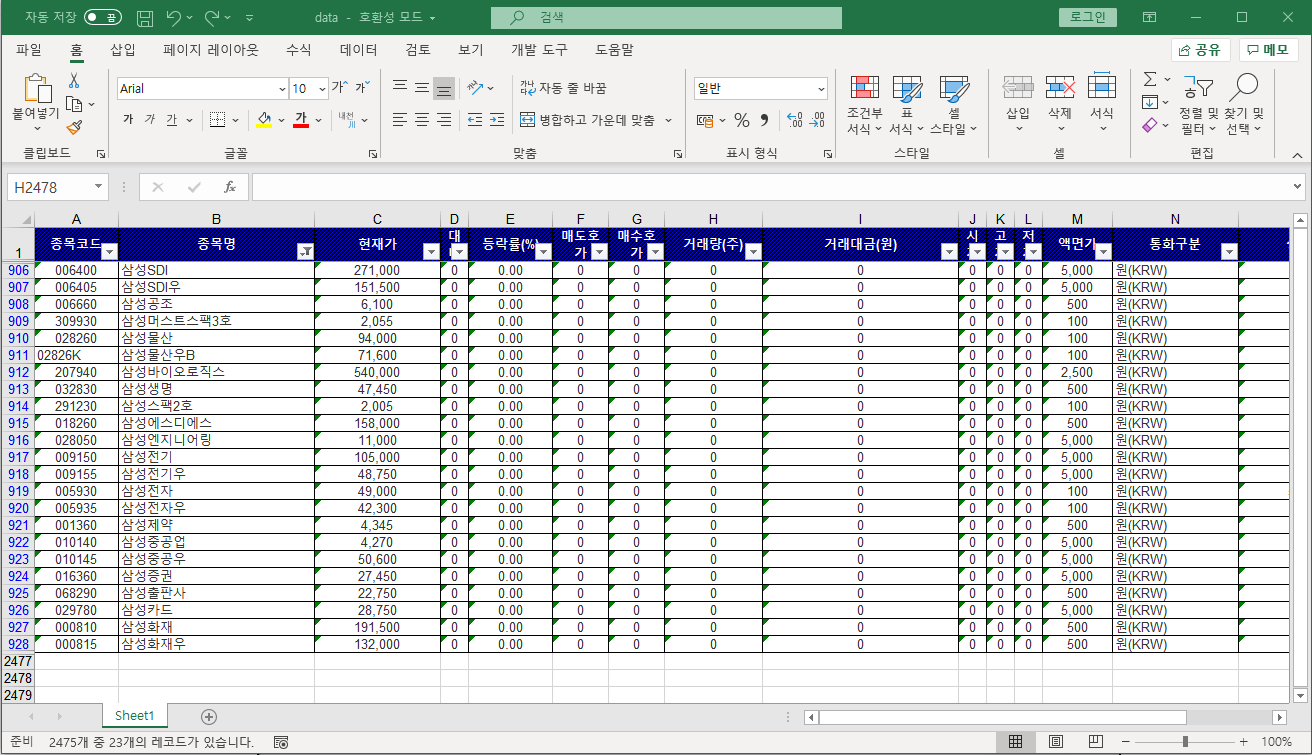Apply bold formatting
This screenshot has height=755, width=1312.
[x=128, y=120]
